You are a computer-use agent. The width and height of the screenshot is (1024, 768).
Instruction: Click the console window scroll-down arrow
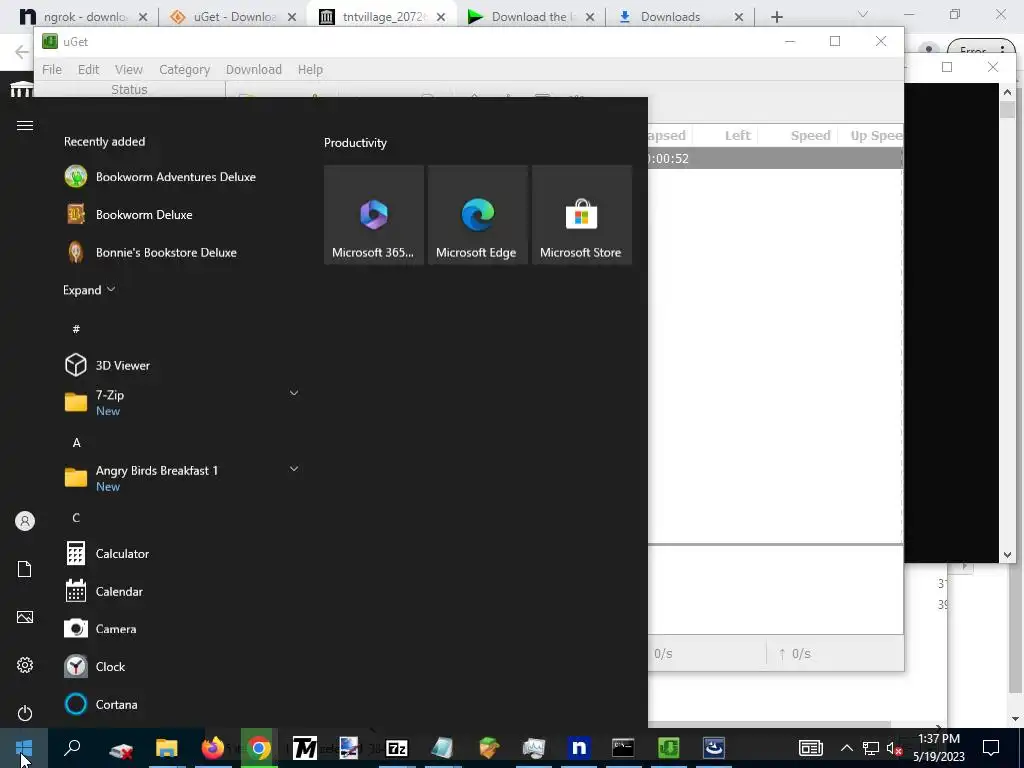pyautogui.click(x=1007, y=555)
